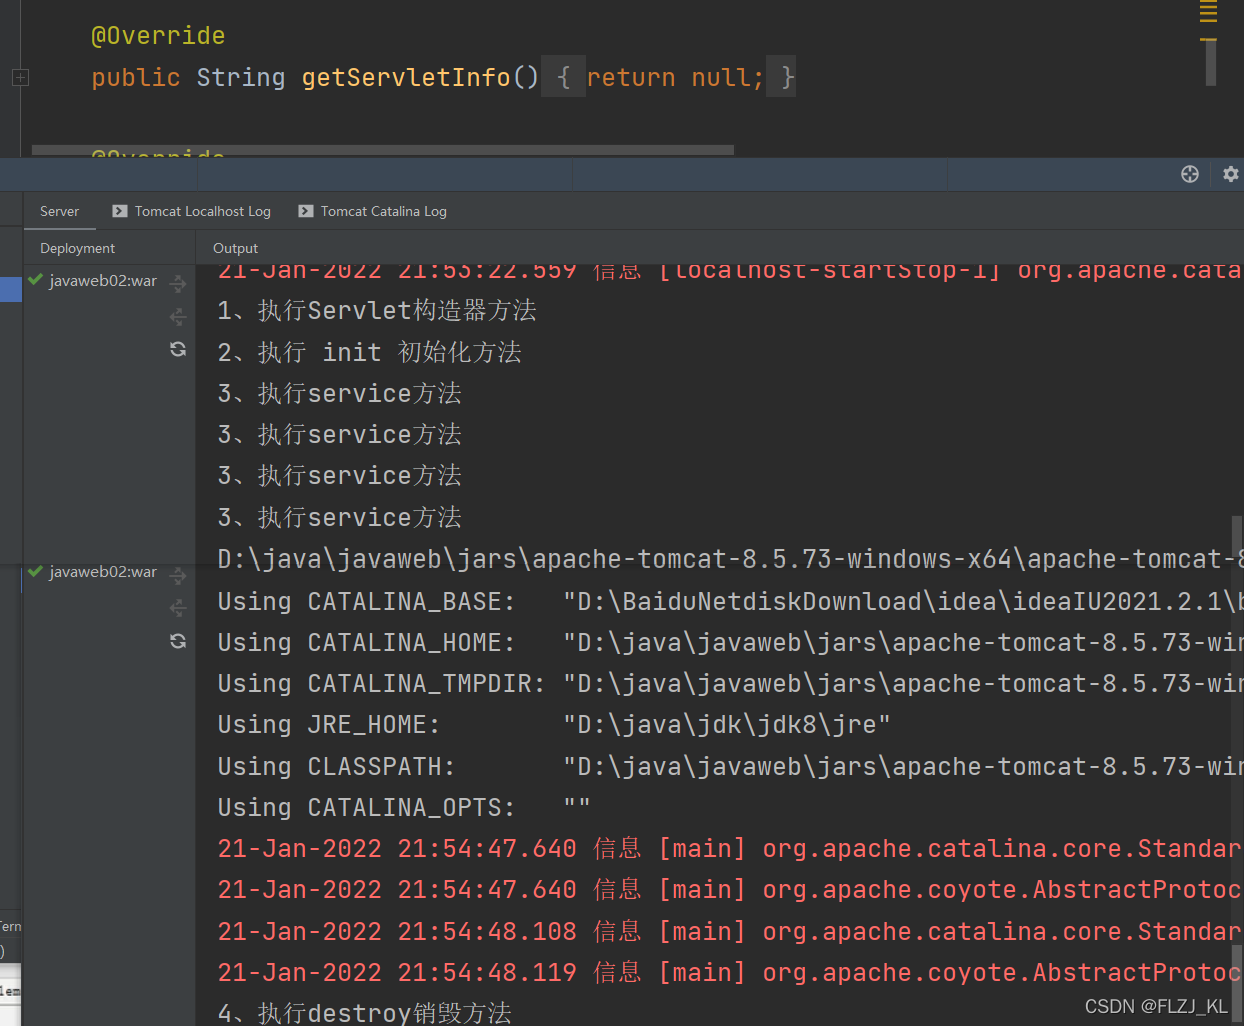1244x1026 pixels.
Task: Open the gear settings icon in panel header
Action: 1230,174
